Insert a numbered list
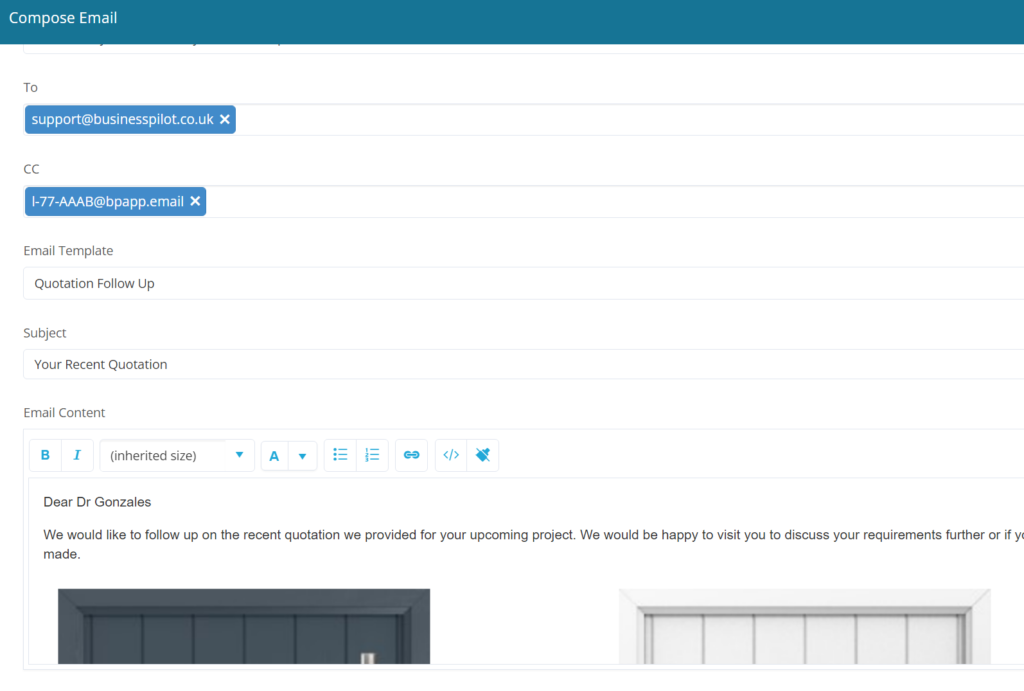Screen dimensions: 1024x691 [372, 455]
